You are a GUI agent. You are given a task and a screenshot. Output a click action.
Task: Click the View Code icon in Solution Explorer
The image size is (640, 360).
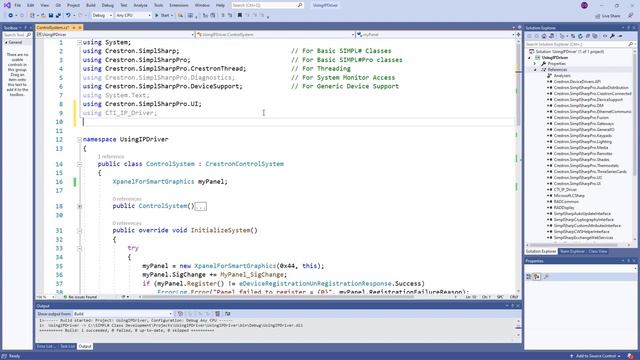pyautogui.click(x=605, y=36)
